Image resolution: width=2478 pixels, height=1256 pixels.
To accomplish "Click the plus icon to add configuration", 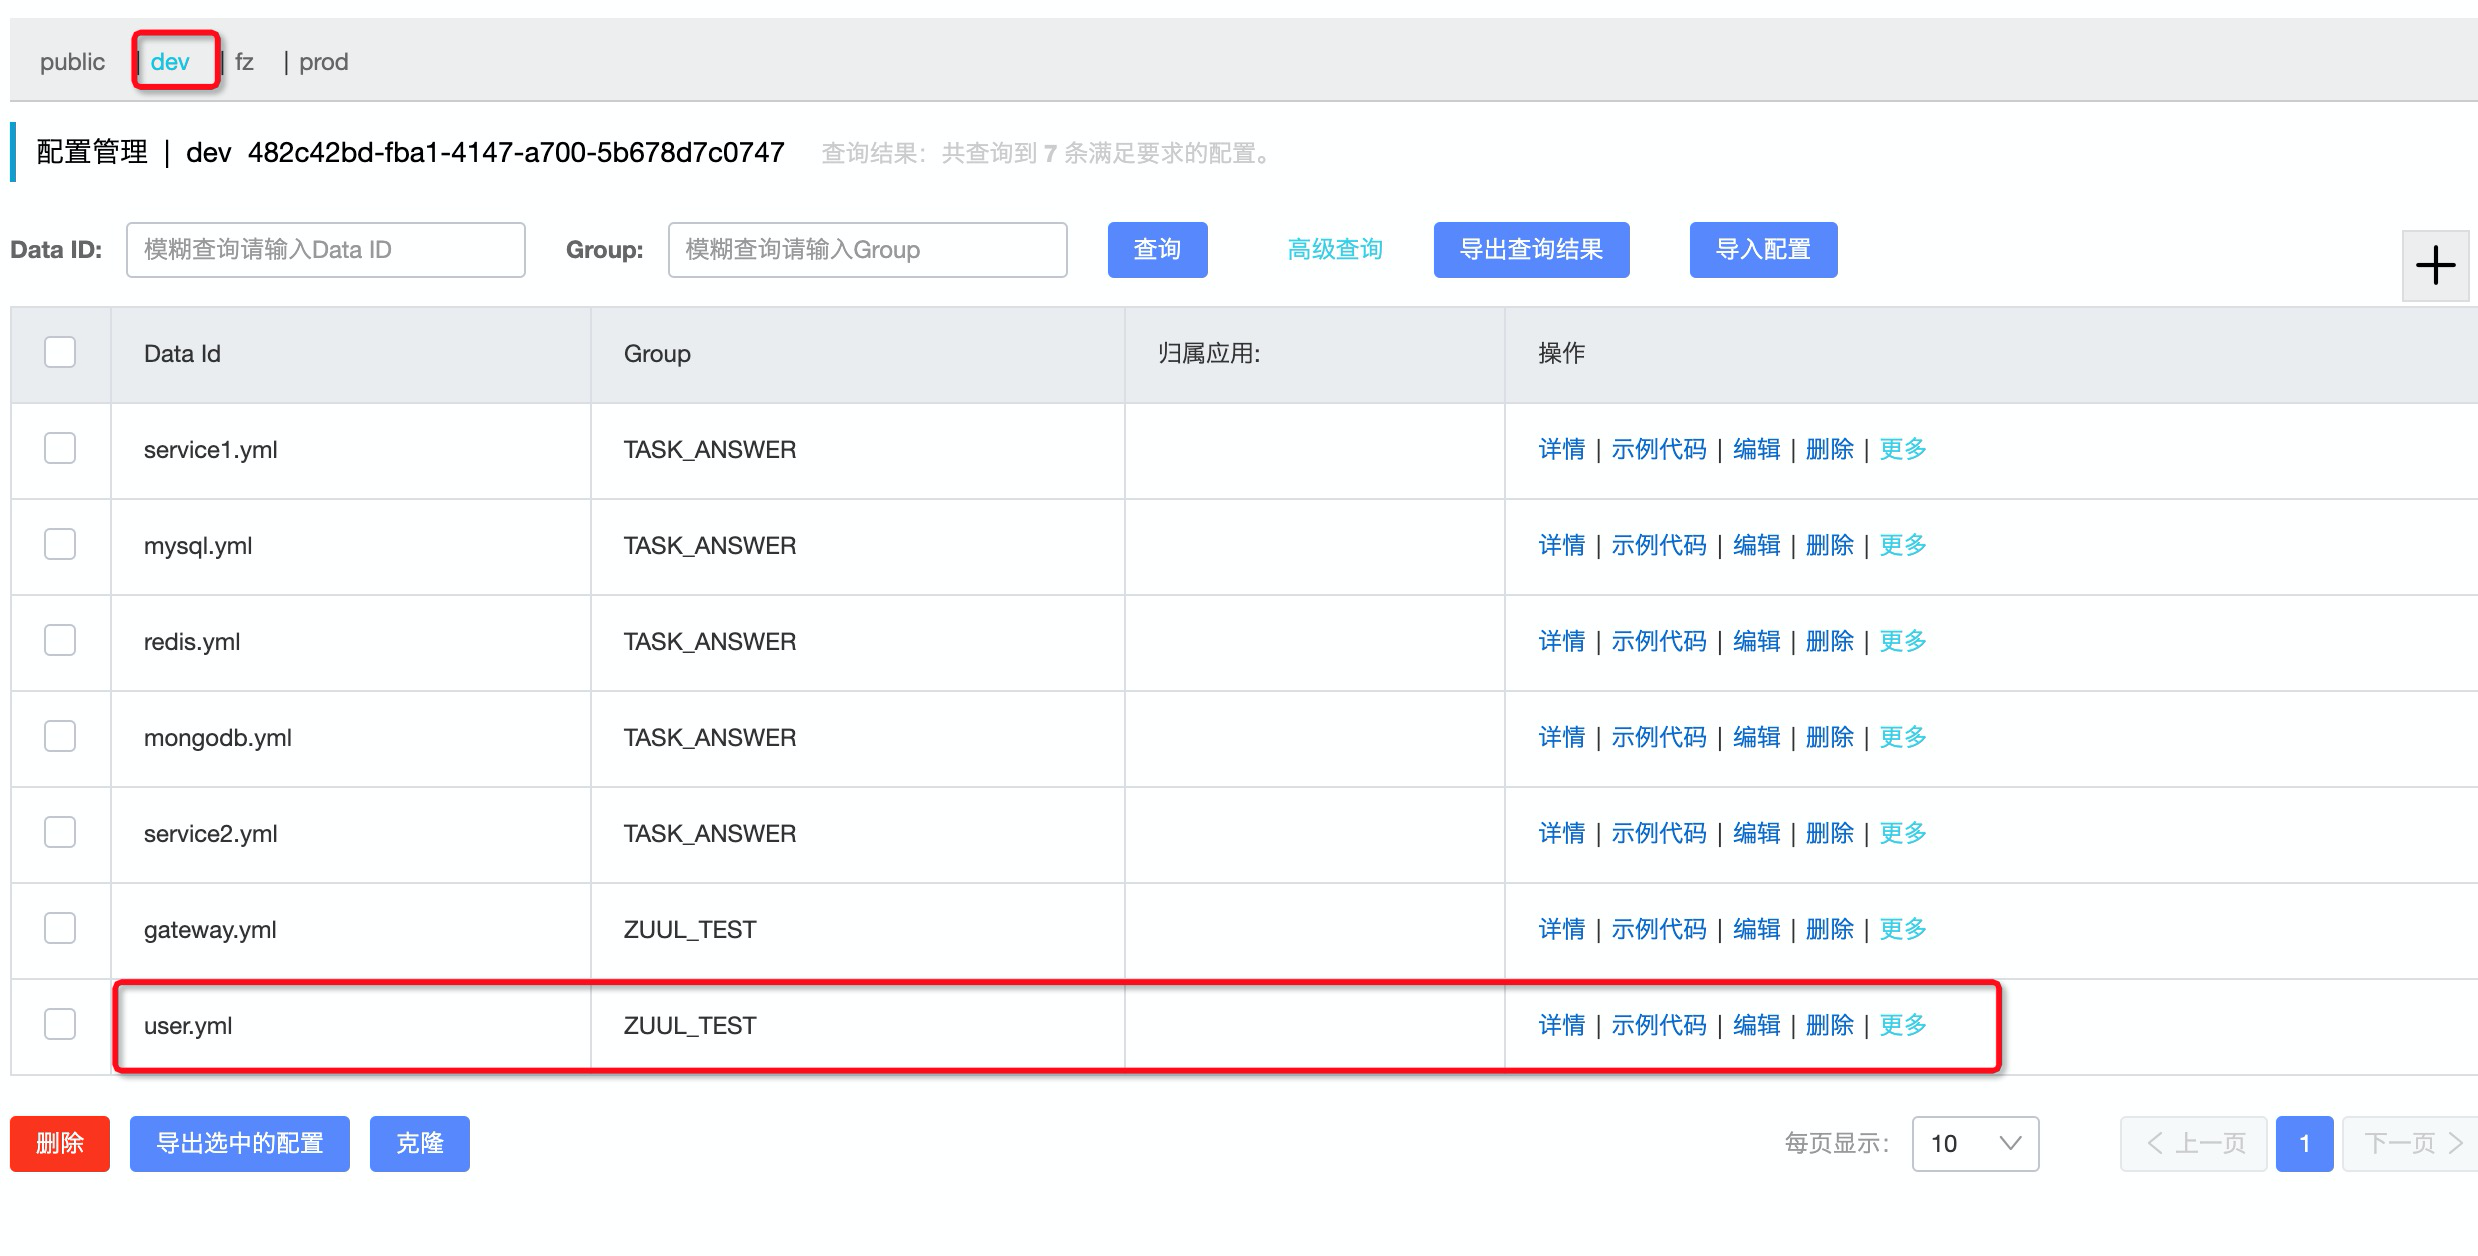I will pos(2435,266).
